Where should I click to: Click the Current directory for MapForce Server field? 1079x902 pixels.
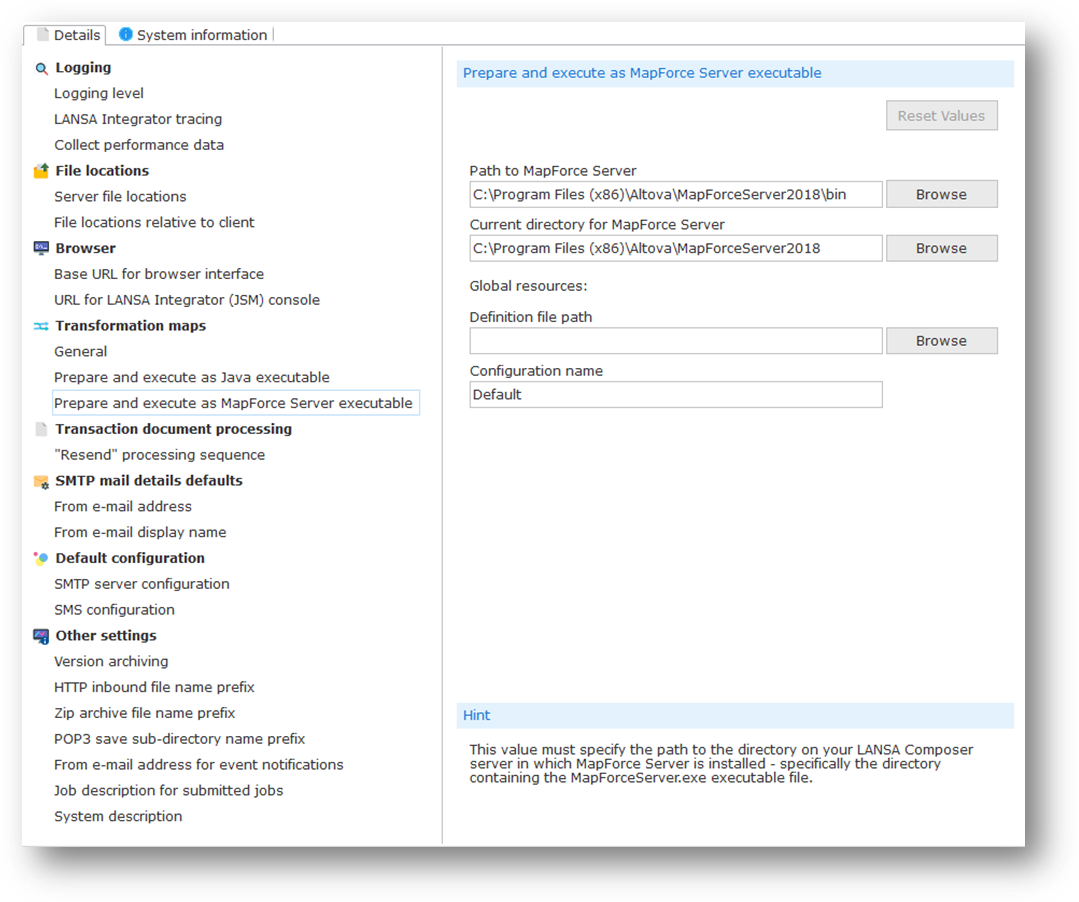[676, 248]
